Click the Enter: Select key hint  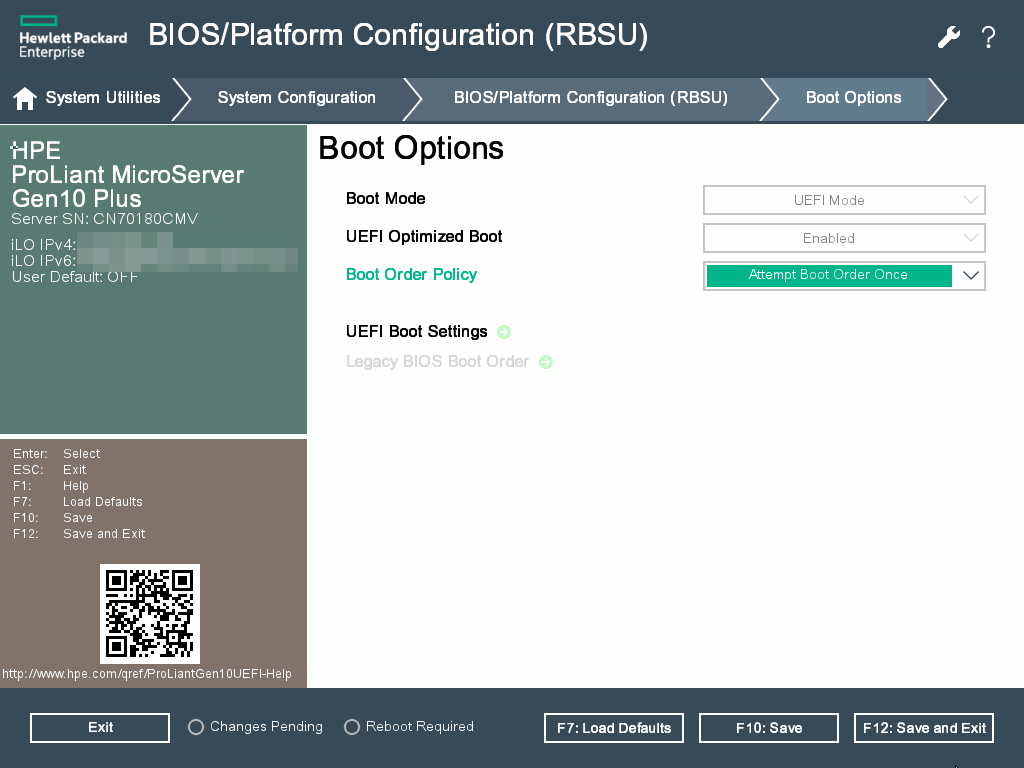tap(57, 453)
